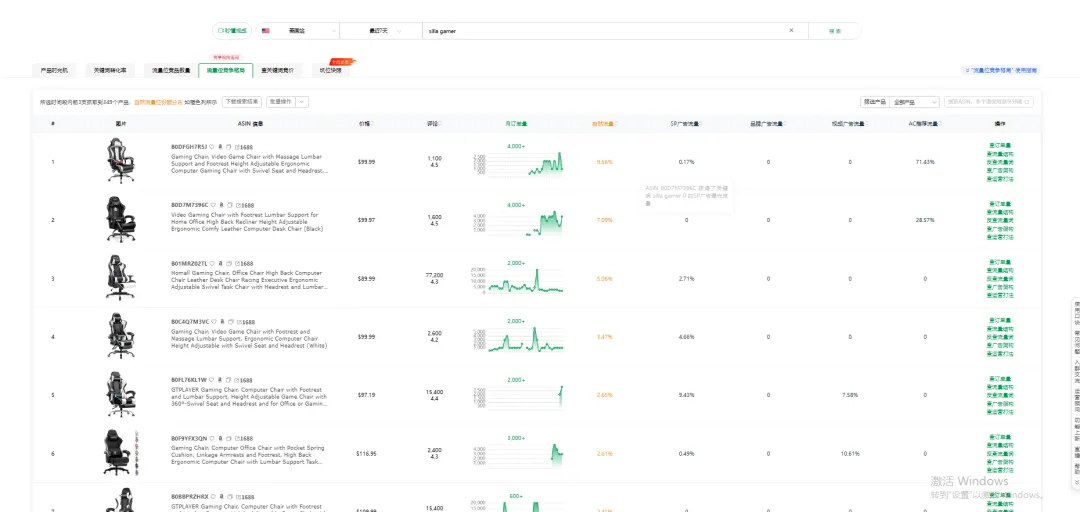Screen dimensions: 1080x512
Task: Sort the table by the price column
Action: tap(364, 124)
